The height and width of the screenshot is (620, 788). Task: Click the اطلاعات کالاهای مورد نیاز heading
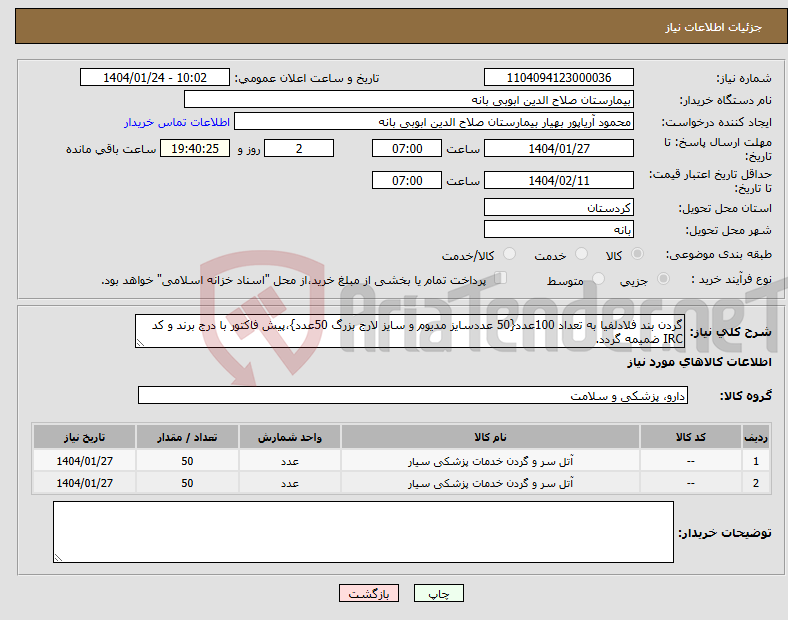click(699, 362)
